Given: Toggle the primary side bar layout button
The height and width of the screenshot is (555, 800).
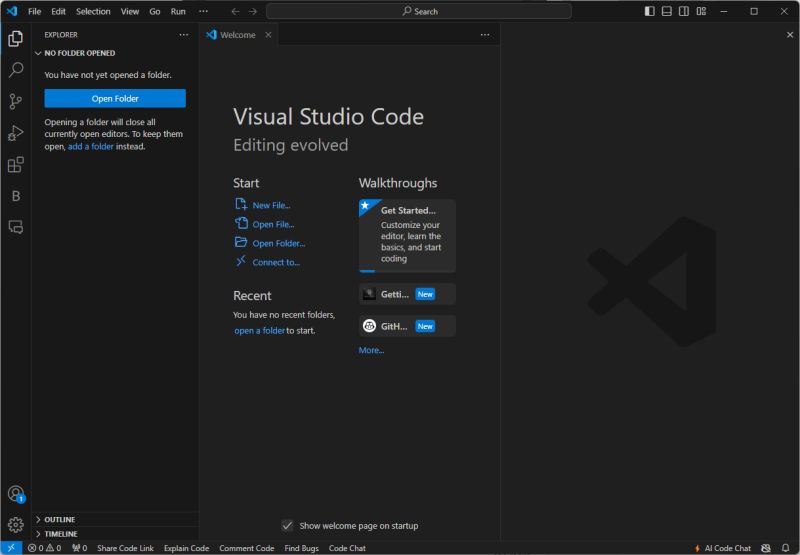Looking at the screenshot, I should 650,11.
